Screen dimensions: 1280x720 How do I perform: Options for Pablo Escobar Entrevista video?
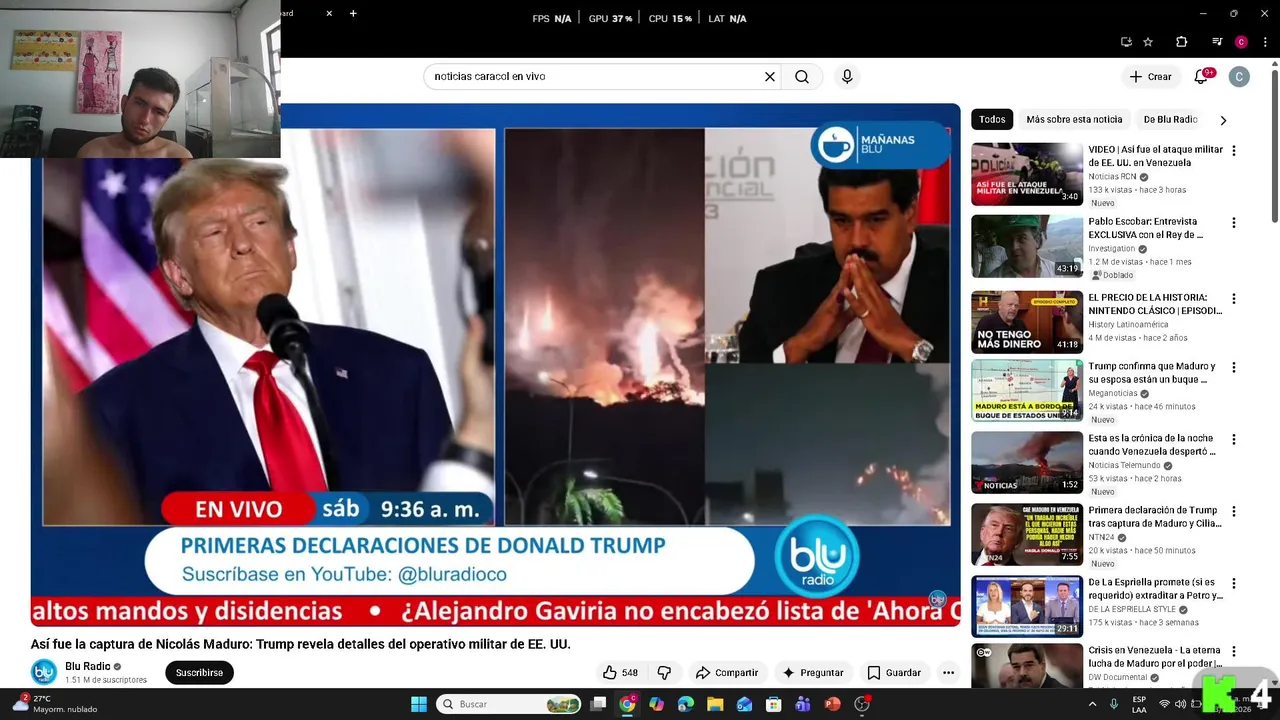coord(1233,223)
